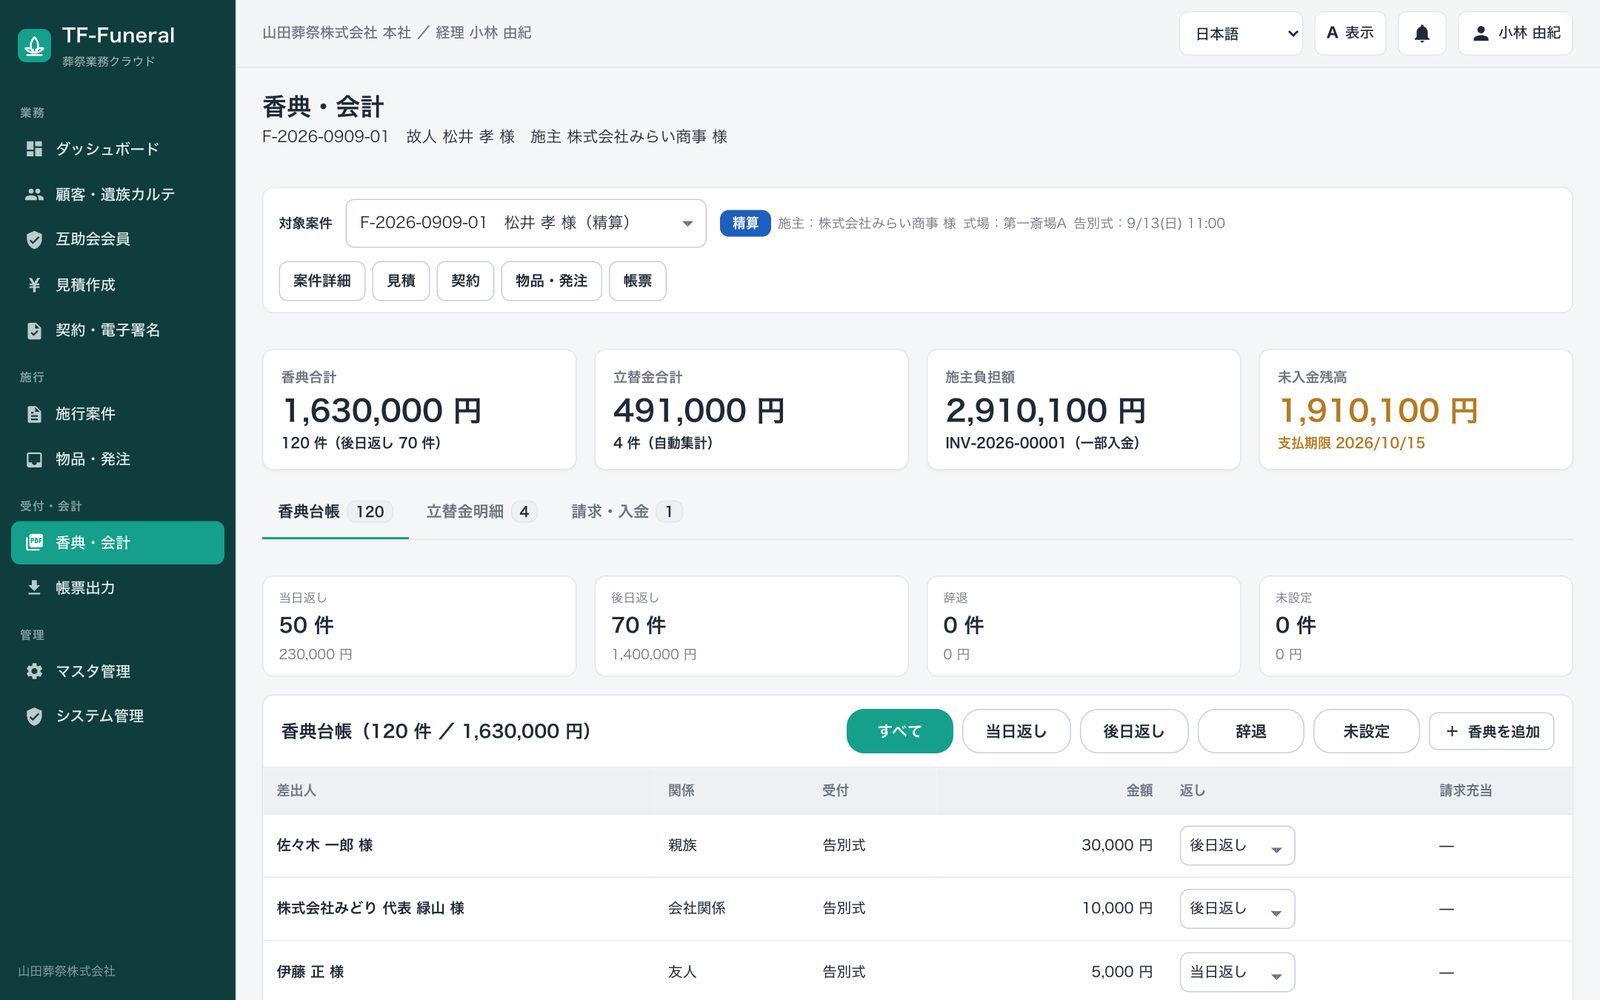Open マスタ管理 gear icon
Viewport: 1600px width, 1000px height.
click(x=34, y=671)
